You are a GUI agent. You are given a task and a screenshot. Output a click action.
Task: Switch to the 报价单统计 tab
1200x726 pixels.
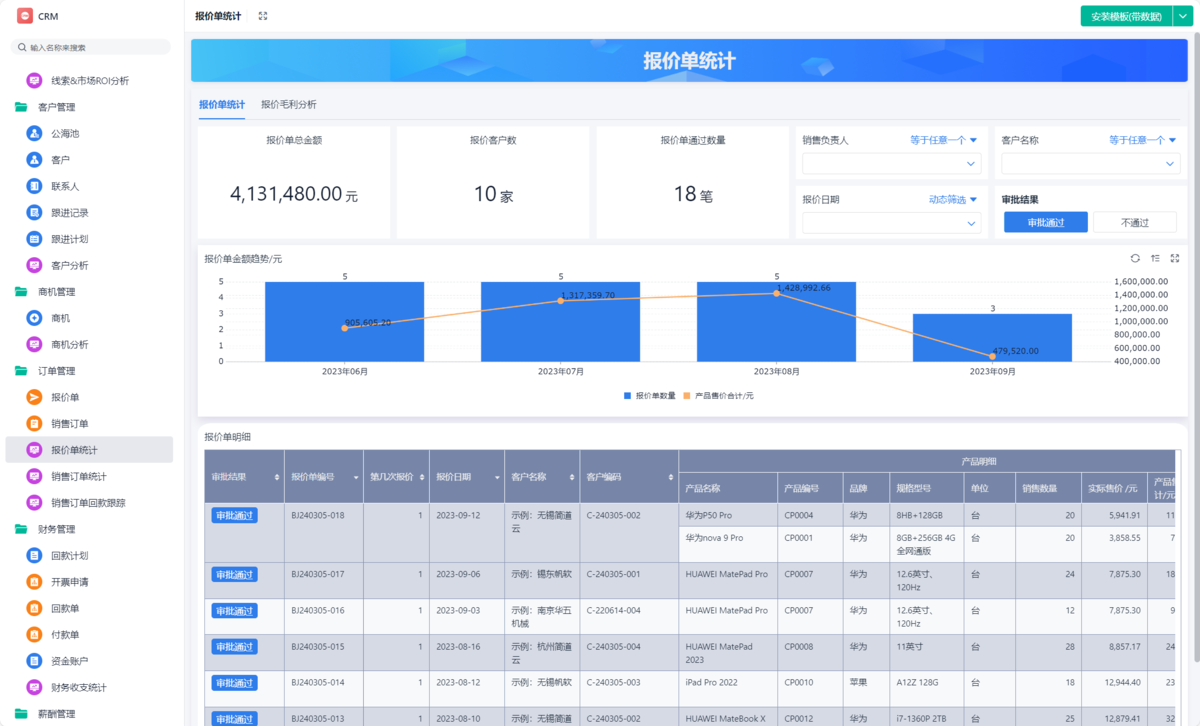click(x=221, y=104)
